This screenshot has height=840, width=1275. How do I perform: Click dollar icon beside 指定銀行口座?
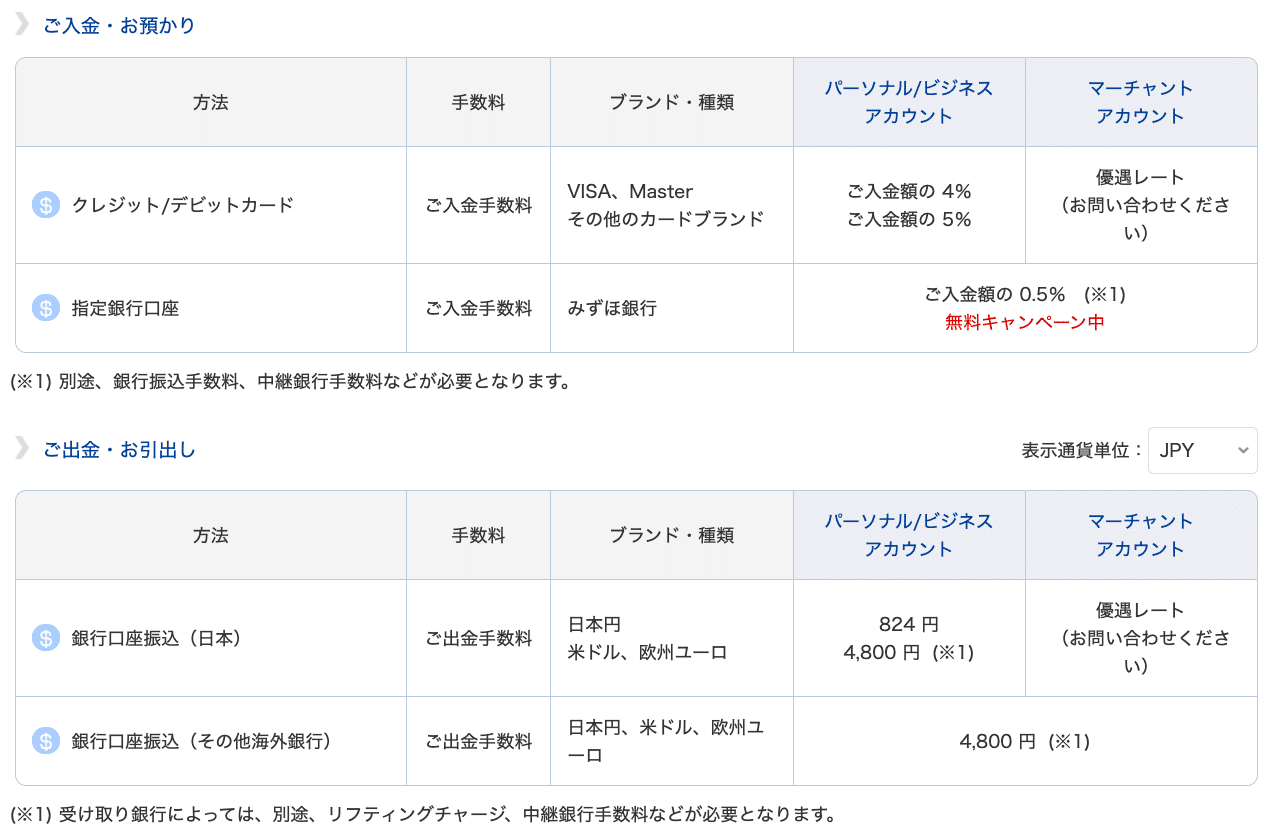point(46,308)
